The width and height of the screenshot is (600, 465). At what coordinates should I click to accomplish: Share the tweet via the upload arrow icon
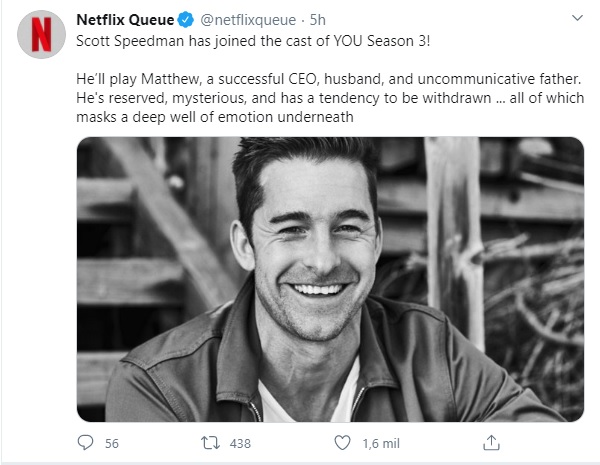coord(491,442)
